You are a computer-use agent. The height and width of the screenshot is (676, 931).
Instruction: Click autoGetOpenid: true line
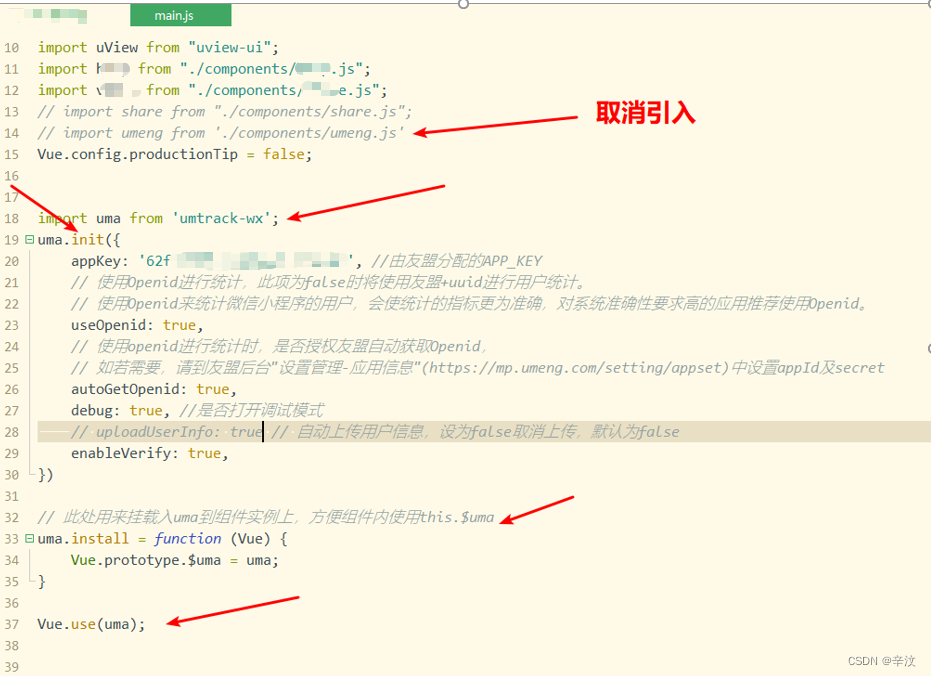tap(154, 389)
